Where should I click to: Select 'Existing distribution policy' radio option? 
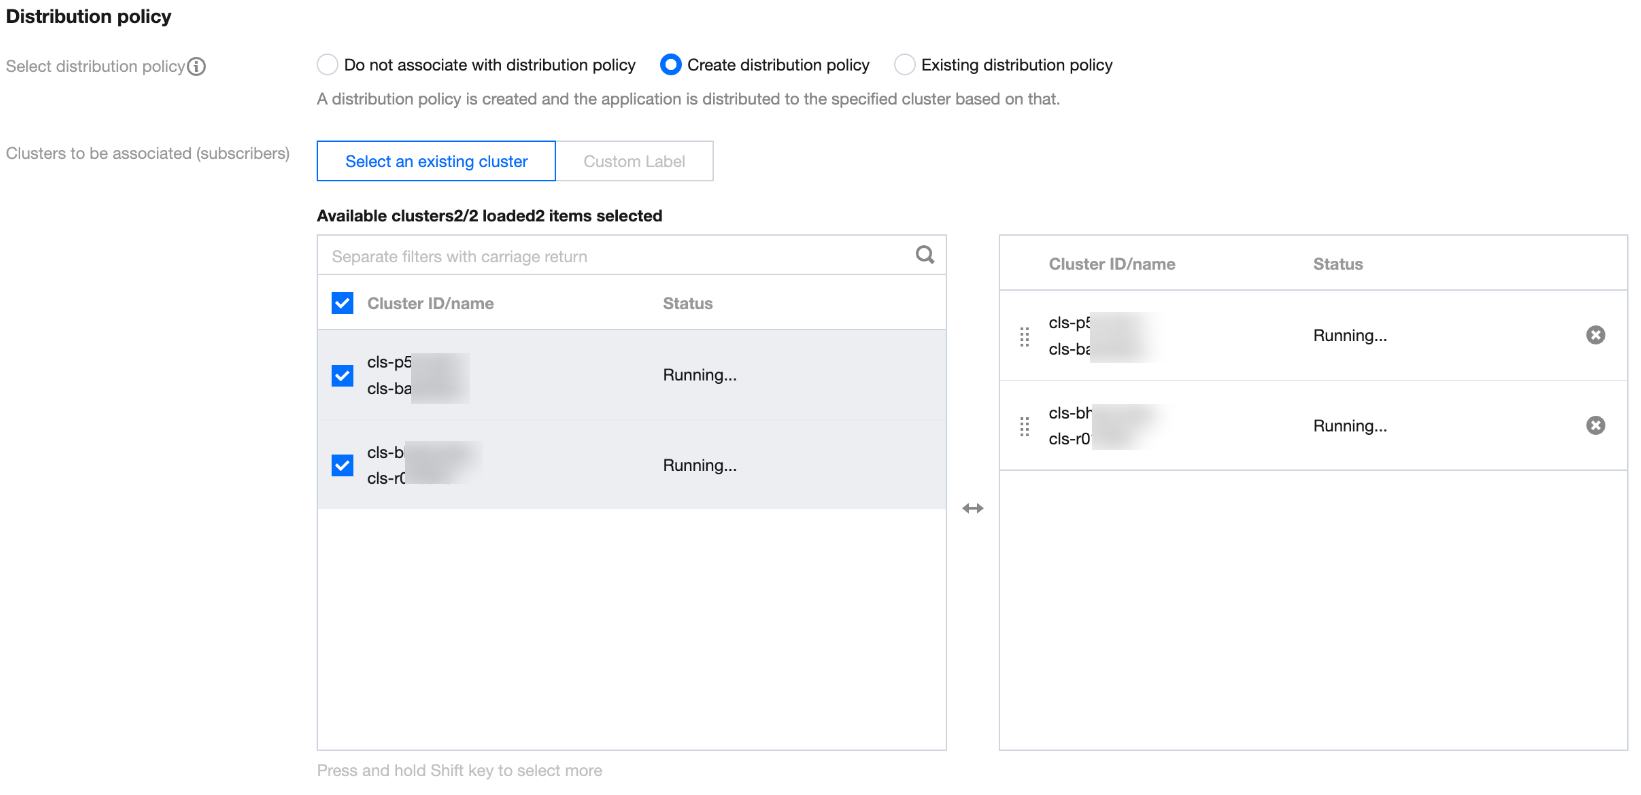905,65
